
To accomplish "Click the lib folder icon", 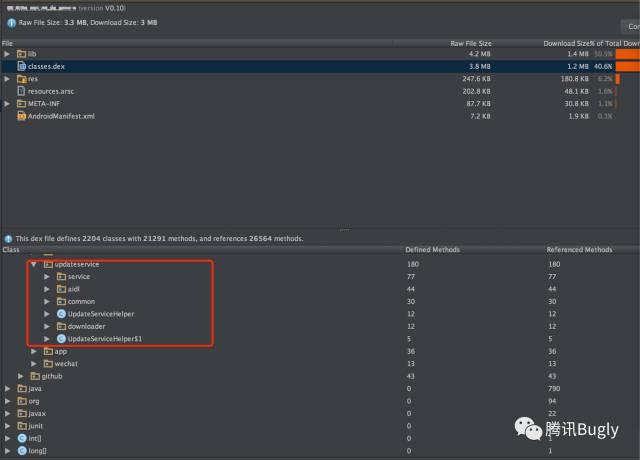I will (x=22, y=54).
